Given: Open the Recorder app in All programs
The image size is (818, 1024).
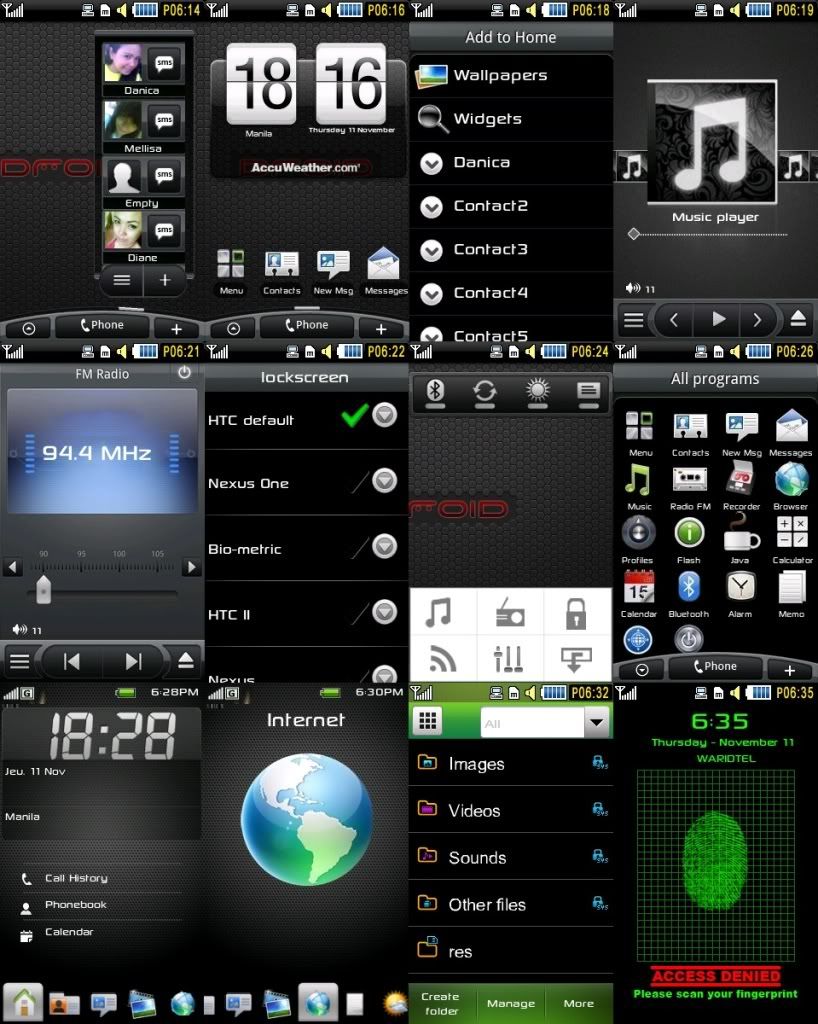Looking at the screenshot, I should pyautogui.click(x=741, y=487).
